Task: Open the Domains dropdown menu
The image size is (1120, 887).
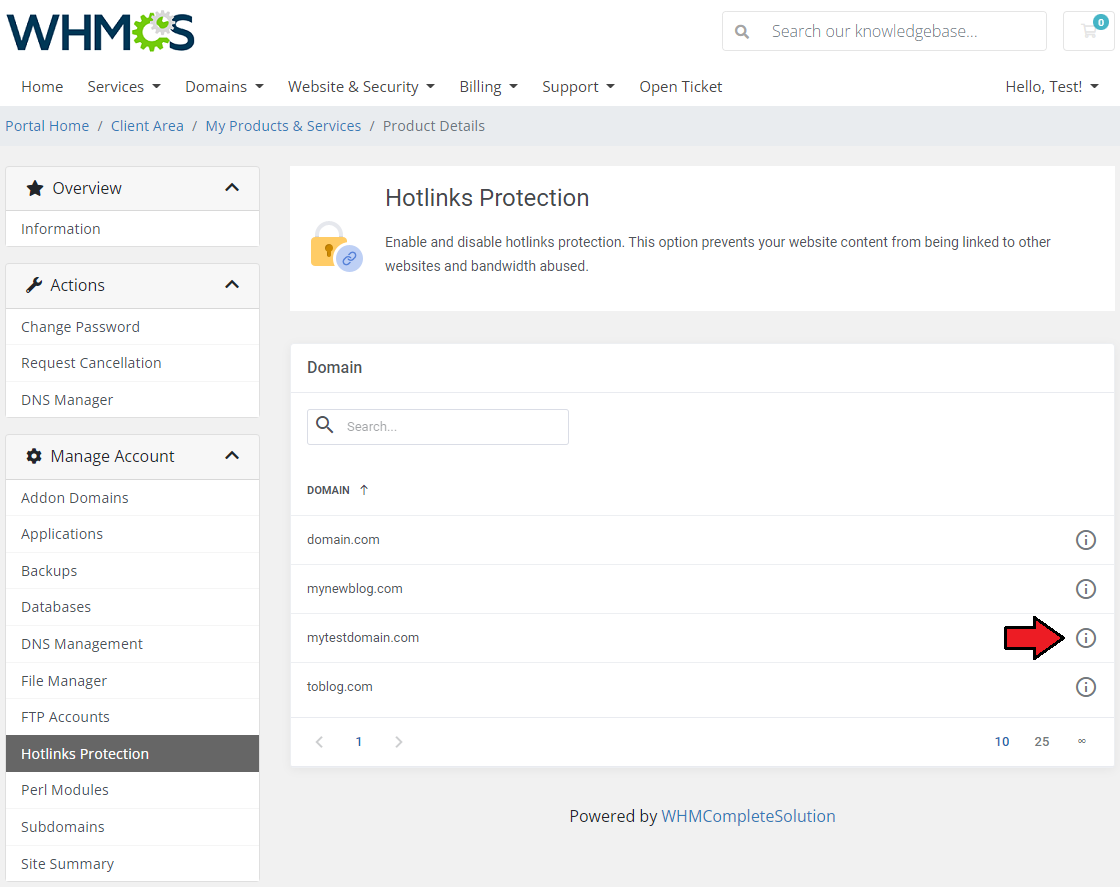Action: (x=224, y=86)
